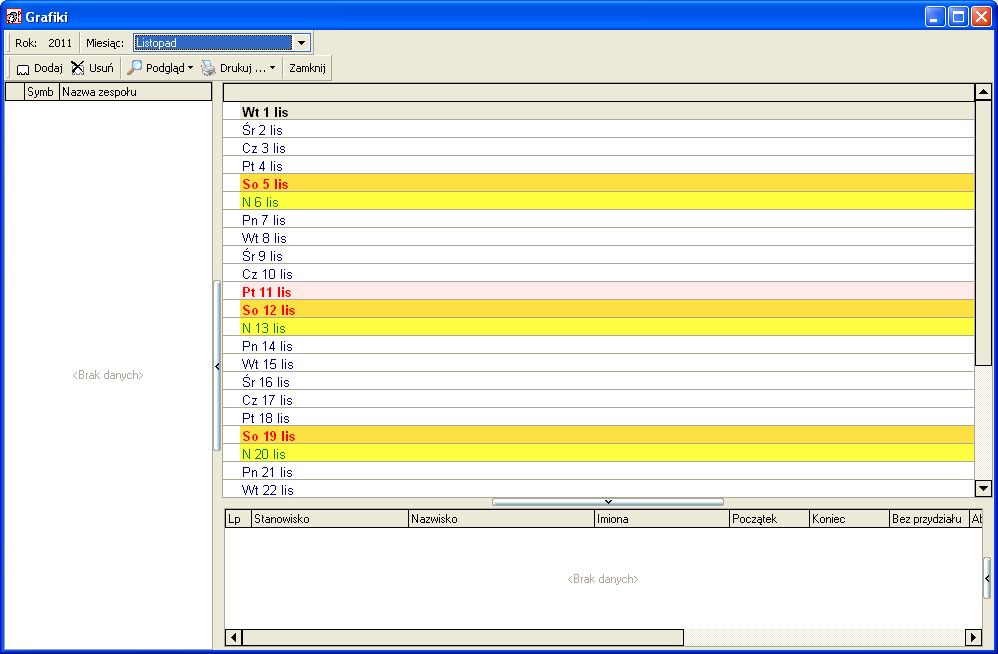Image resolution: width=998 pixels, height=654 pixels.
Task: Select the Wt 8 lis row
Action: tap(598, 238)
